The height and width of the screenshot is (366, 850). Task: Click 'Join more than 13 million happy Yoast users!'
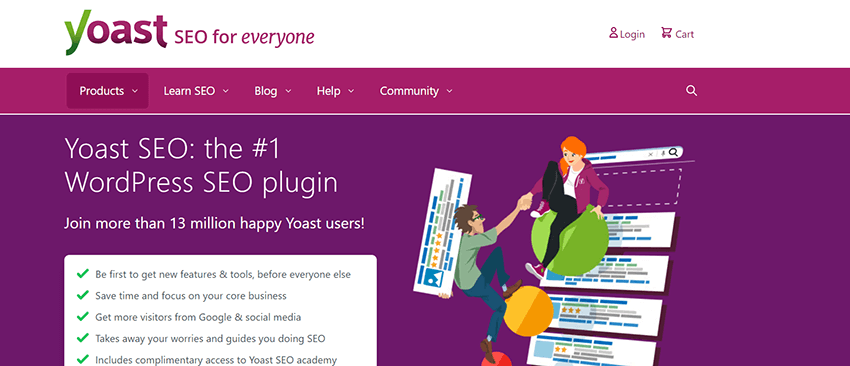[214, 223]
